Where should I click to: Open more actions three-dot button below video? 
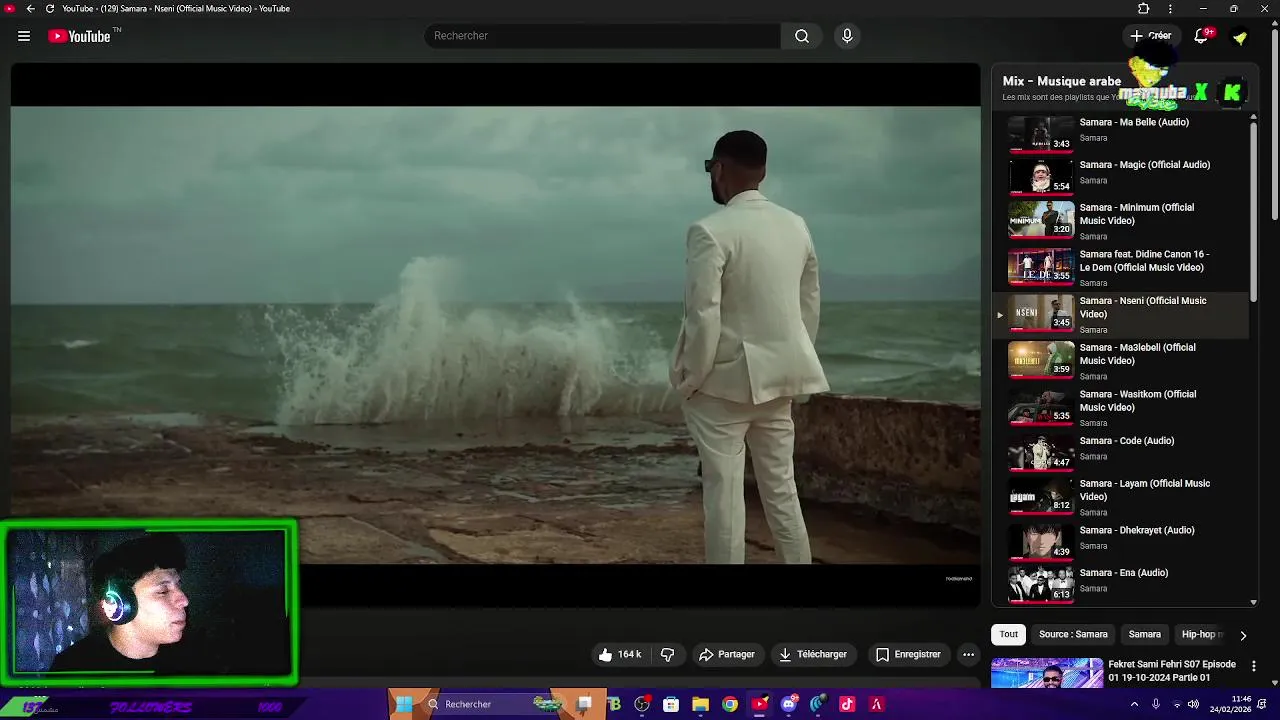point(968,654)
